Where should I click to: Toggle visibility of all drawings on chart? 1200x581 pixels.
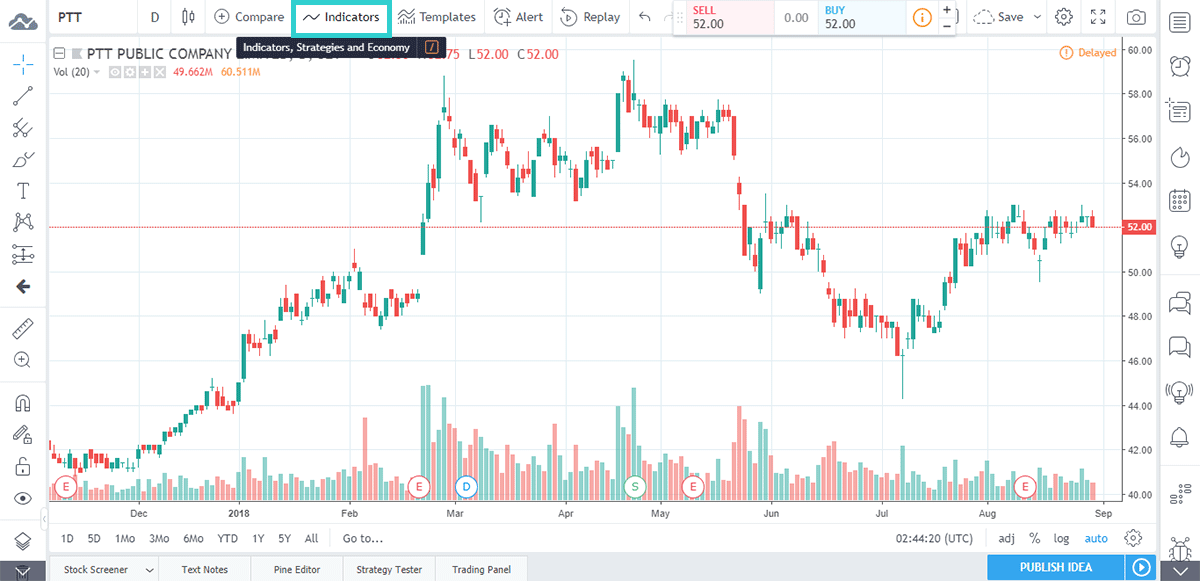22,498
